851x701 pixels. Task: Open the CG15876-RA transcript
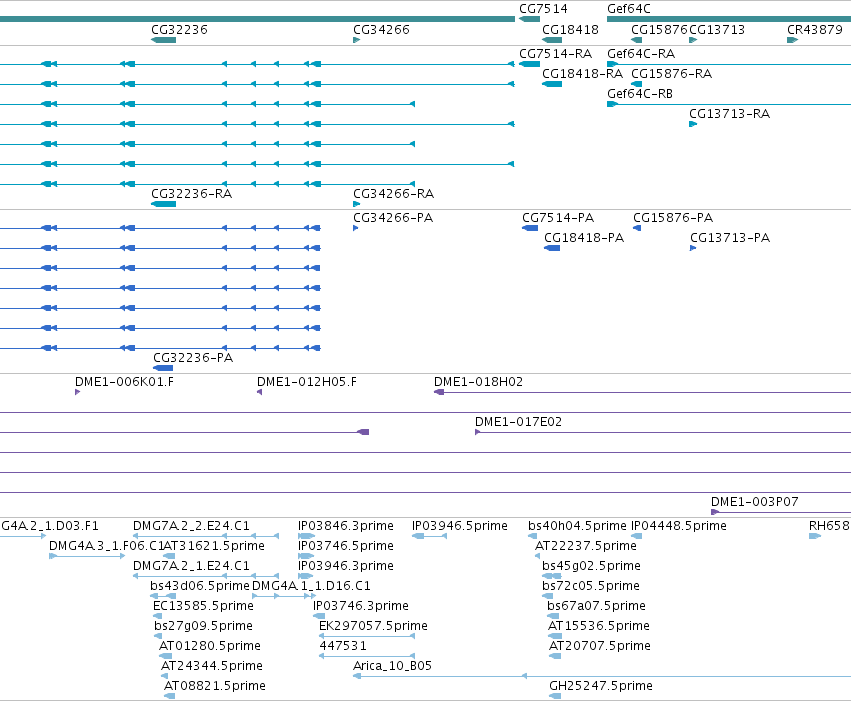[x=637, y=84]
